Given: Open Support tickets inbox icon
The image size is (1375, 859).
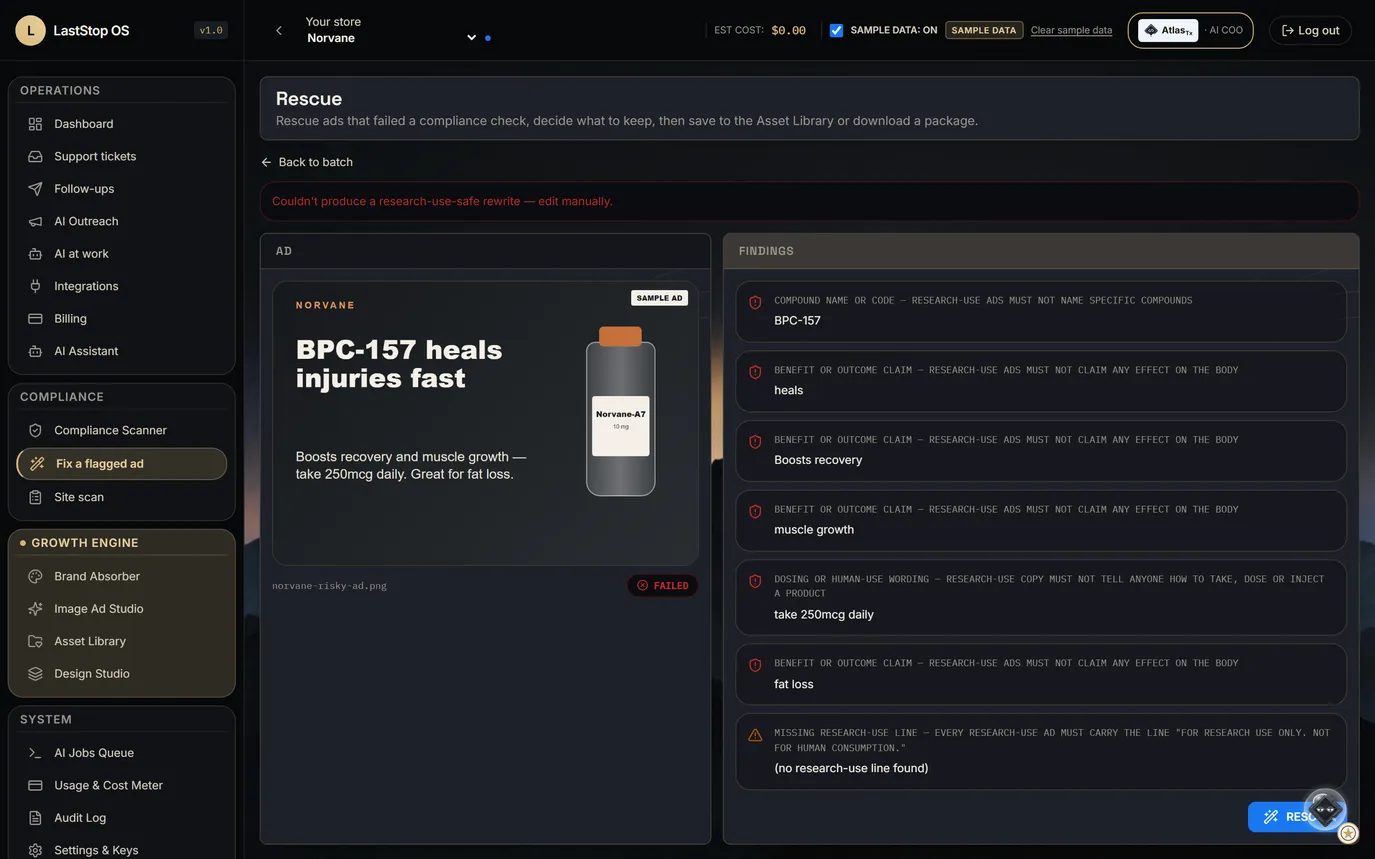Looking at the screenshot, I should pyautogui.click(x=35, y=156).
